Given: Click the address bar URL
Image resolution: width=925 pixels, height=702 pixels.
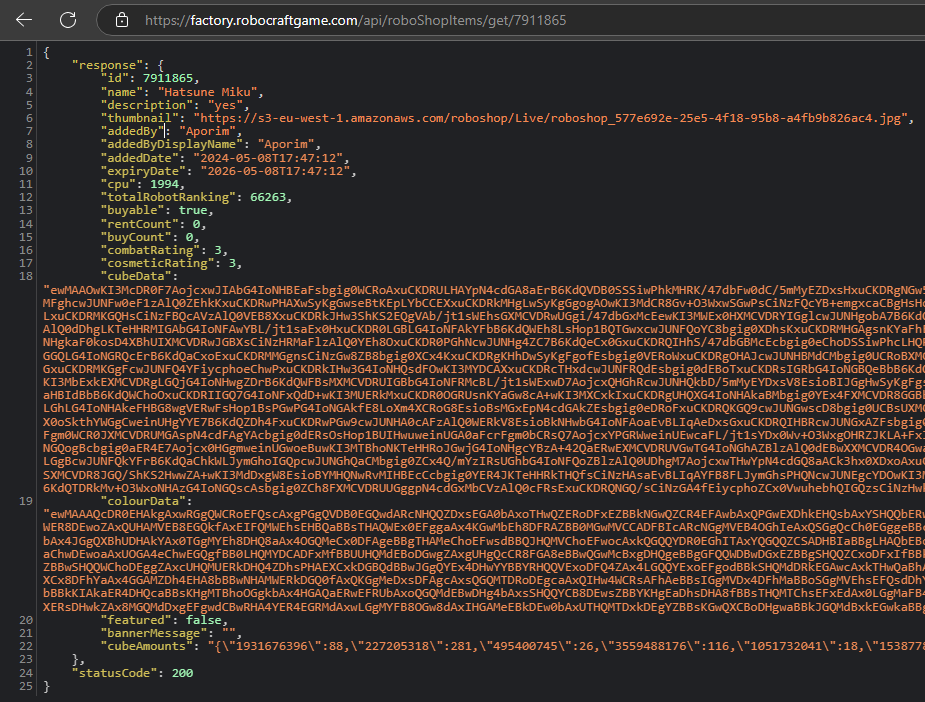Looking at the screenshot, I should [355, 21].
